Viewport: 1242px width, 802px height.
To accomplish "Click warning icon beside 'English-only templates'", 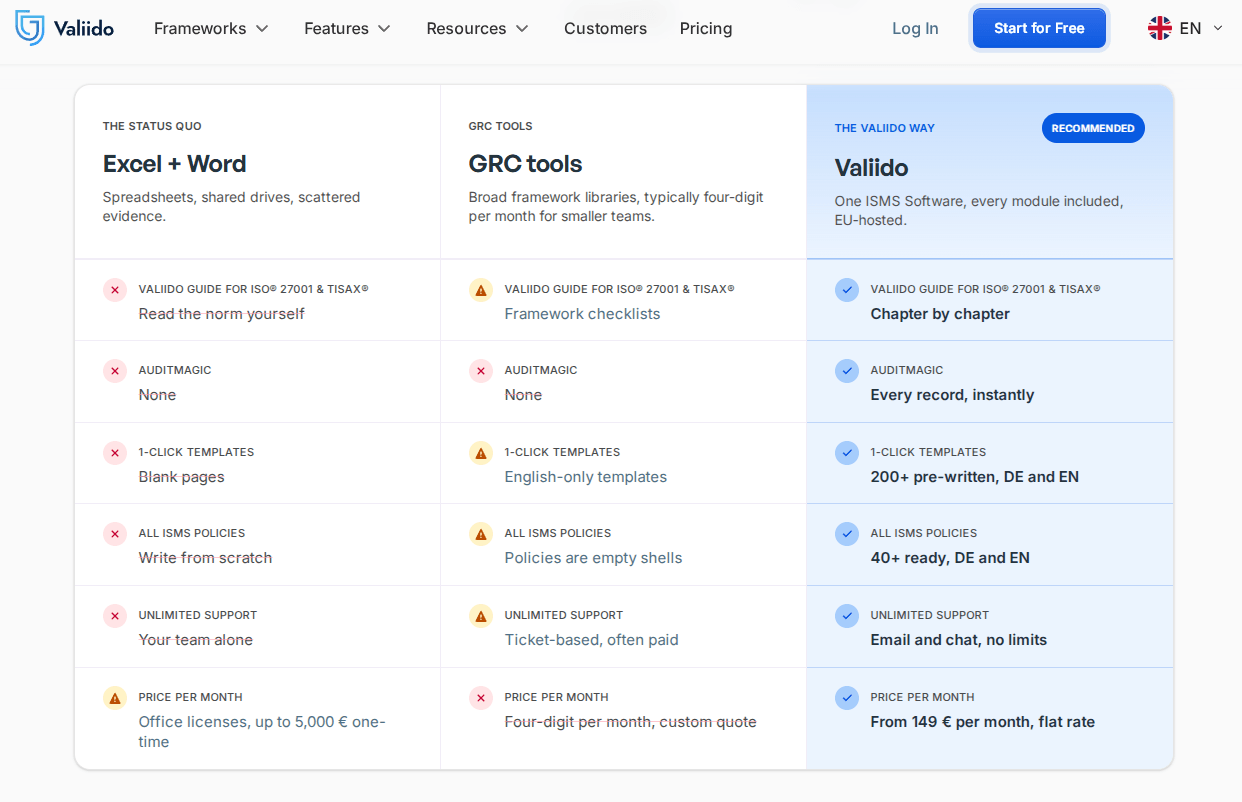I will tap(481, 453).
